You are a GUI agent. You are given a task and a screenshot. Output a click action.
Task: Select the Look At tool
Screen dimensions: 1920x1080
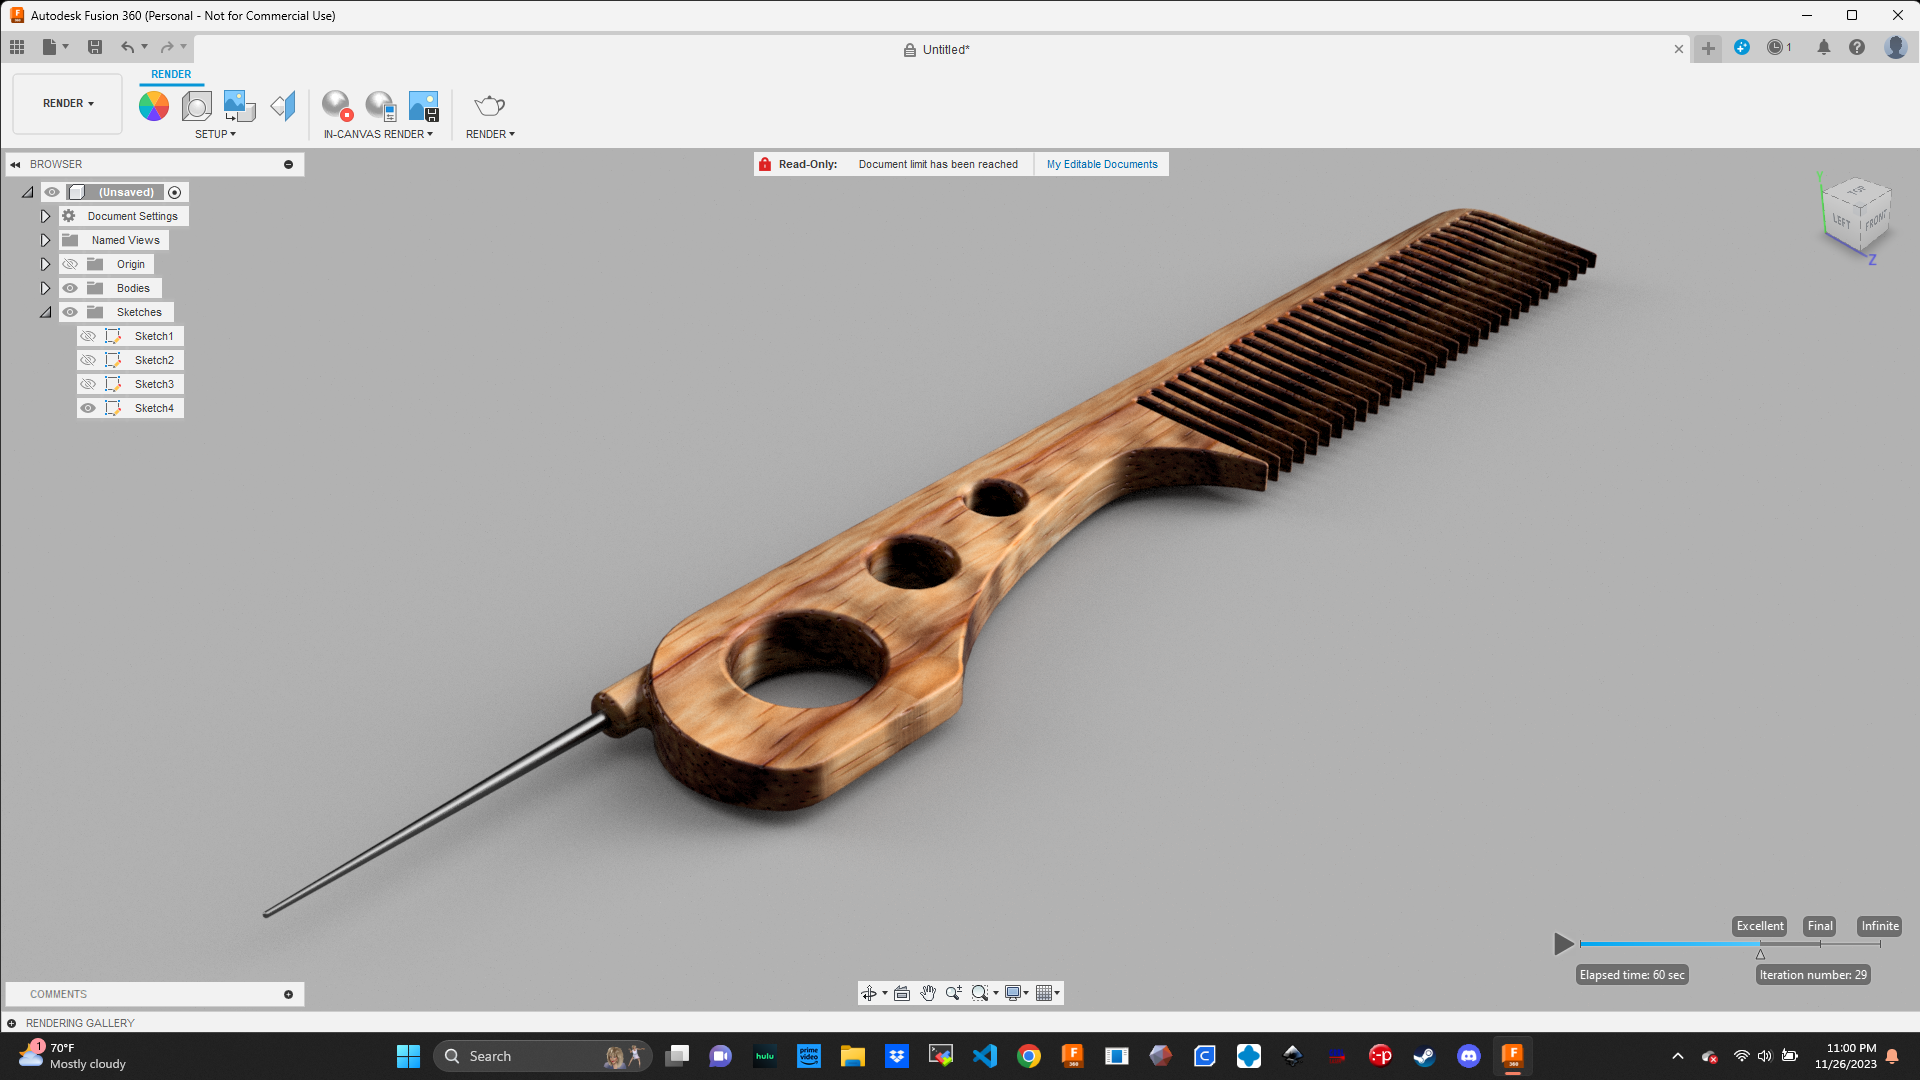[x=902, y=993]
